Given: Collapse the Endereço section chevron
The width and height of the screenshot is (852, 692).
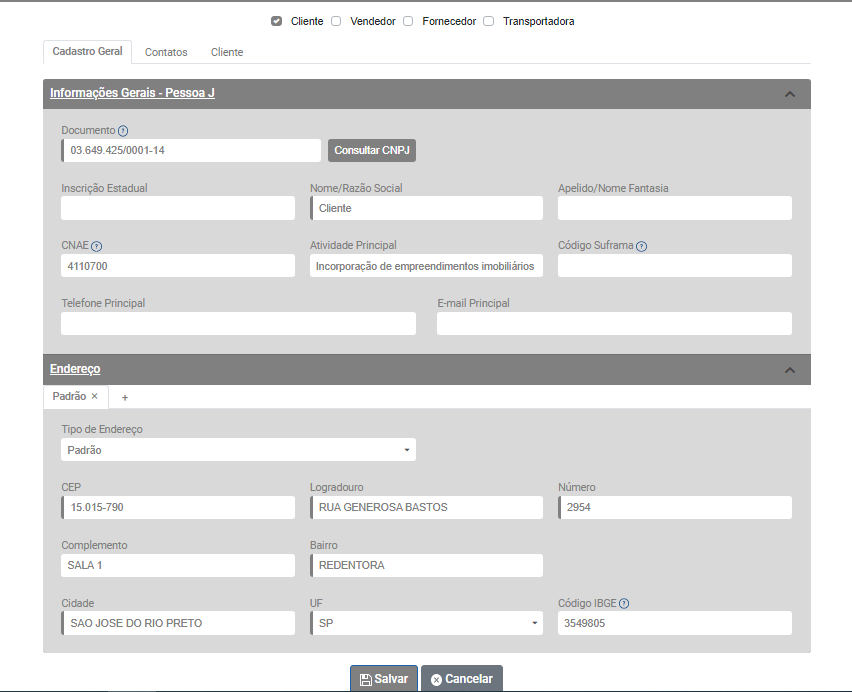Looking at the screenshot, I should click(x=789, y=370).
